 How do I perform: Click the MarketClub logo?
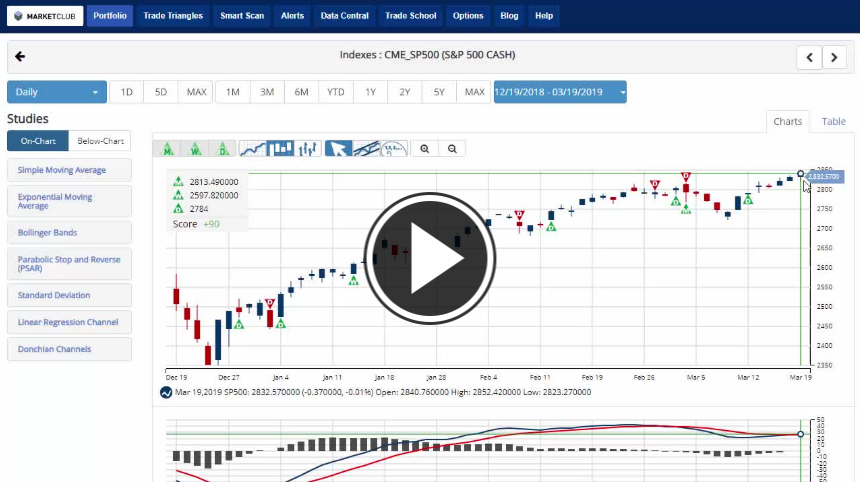45,16
